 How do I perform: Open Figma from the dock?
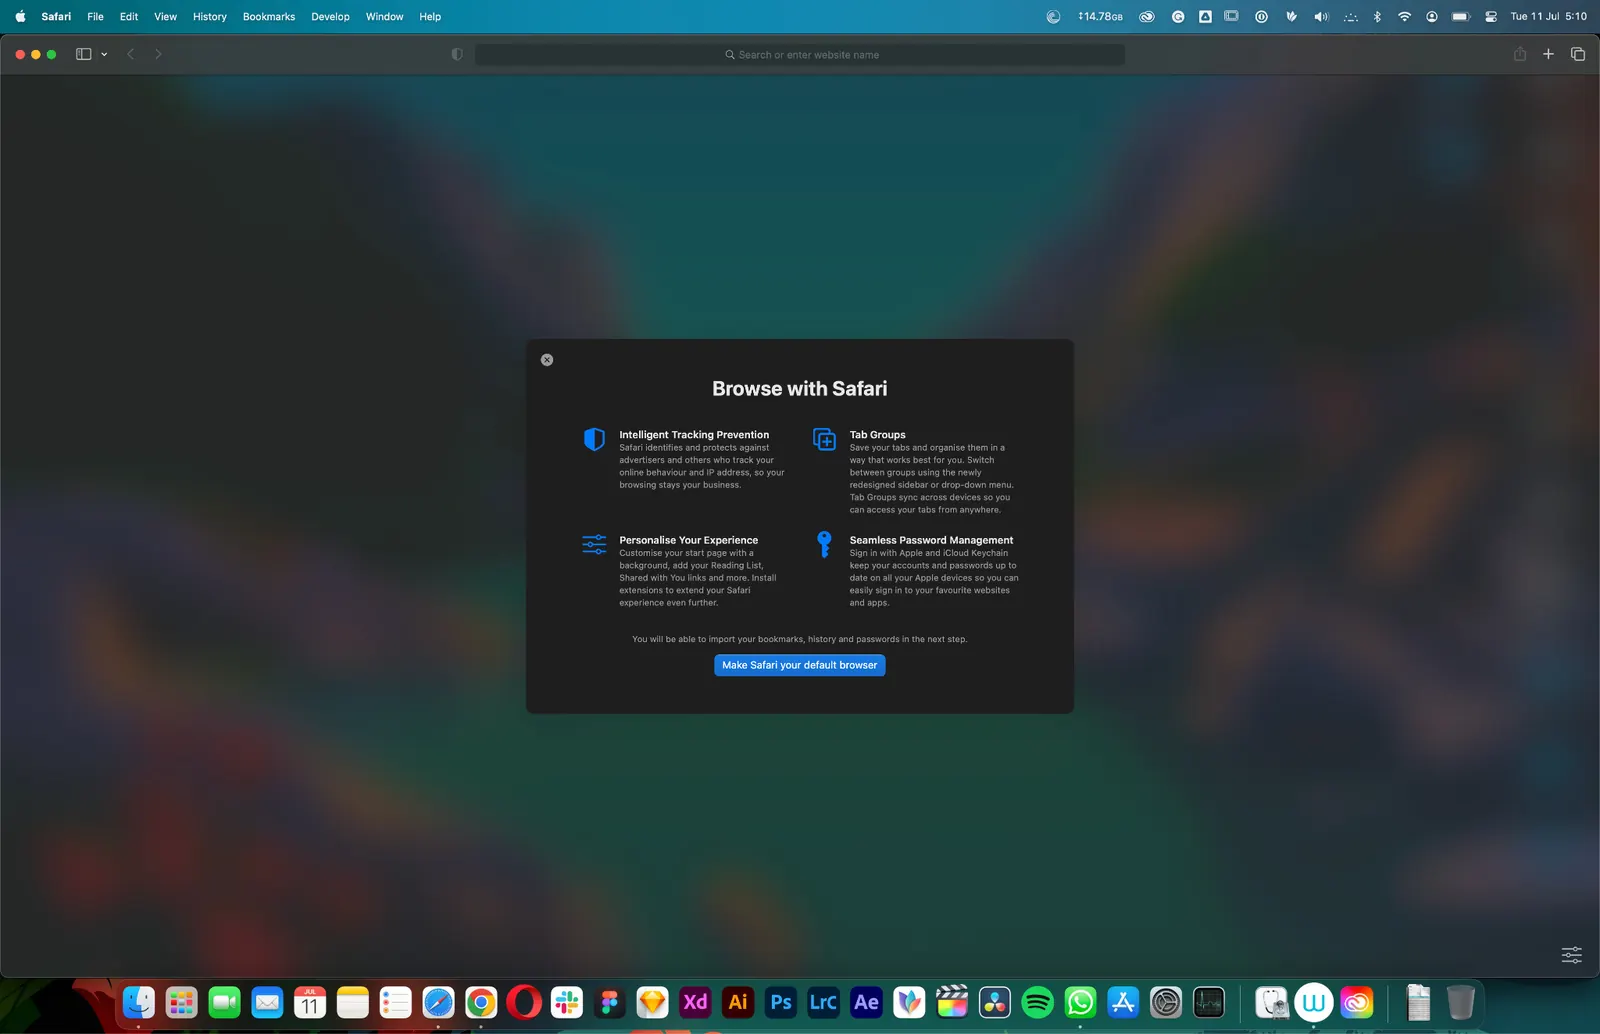coord(610,1002)
